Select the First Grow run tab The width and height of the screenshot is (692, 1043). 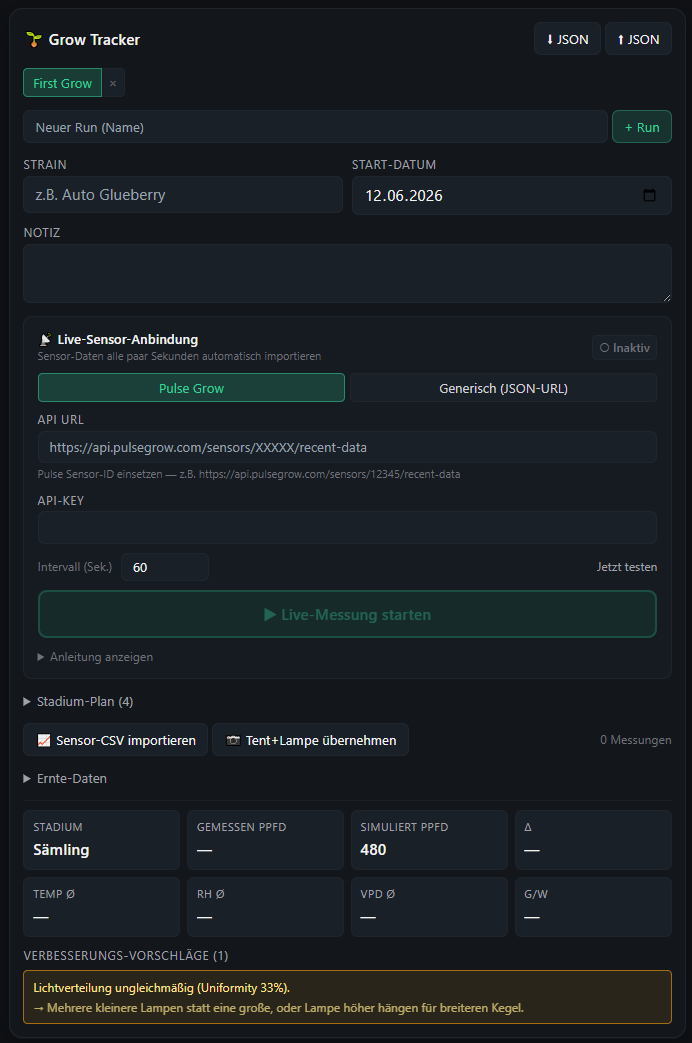click(x=63, y=83)
